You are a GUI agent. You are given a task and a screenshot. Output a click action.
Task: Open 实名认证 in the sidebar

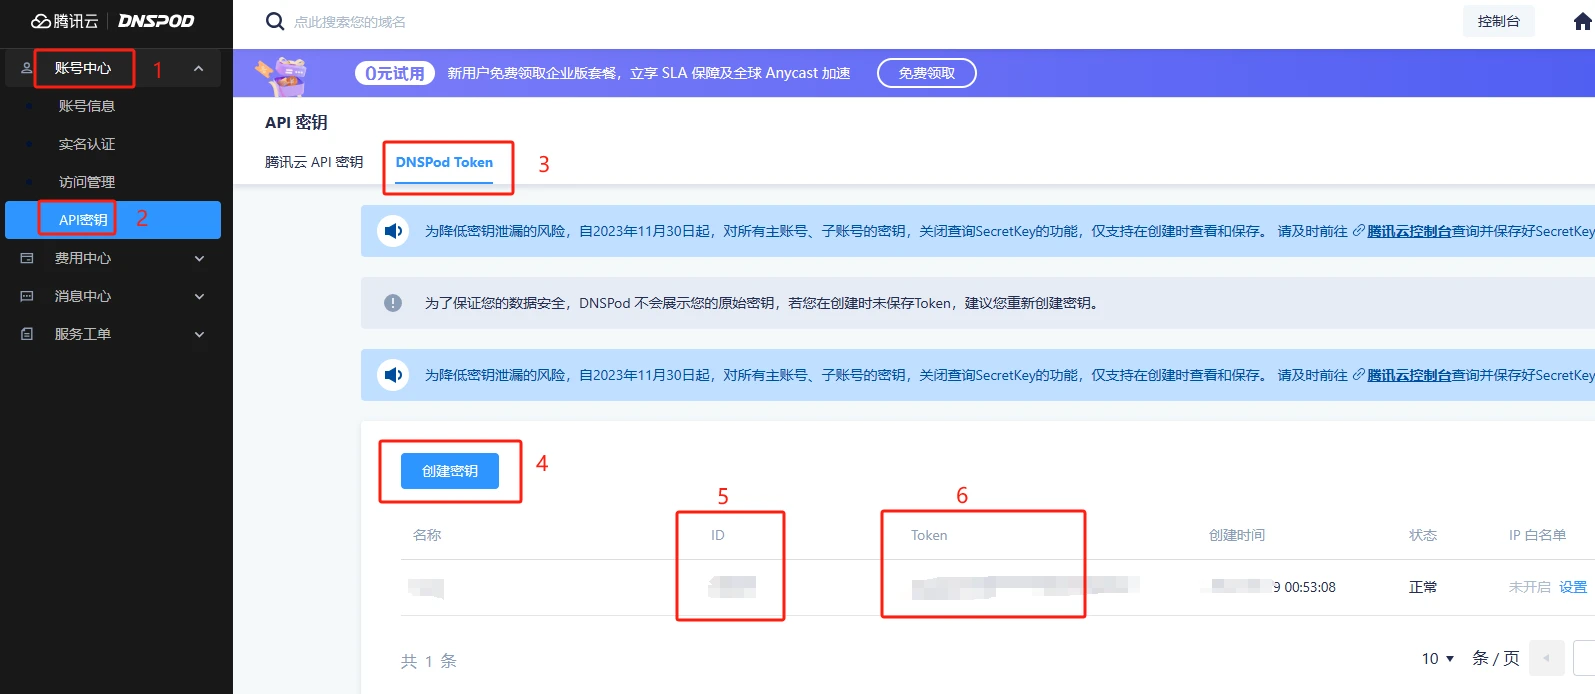(87, 144)
